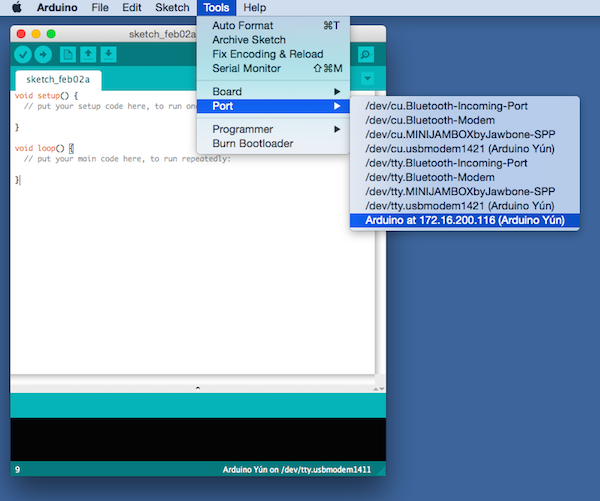Select /dev/tty.Bluetooth-Incoming-Port
The width and height of the screenshot is (600, 501).
pyautogui.click(x=465, y=163)
